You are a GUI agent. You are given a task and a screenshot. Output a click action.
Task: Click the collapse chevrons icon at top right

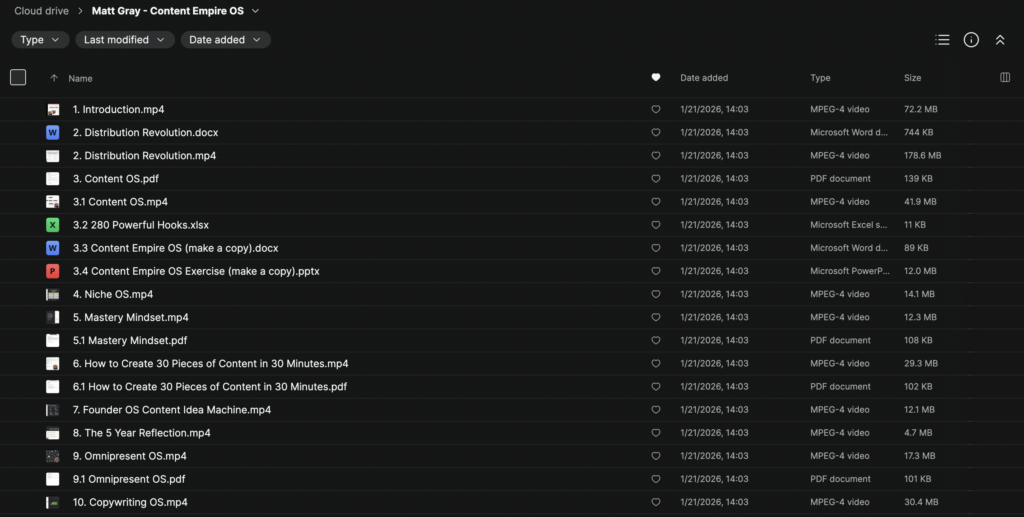pos(1000,40)
